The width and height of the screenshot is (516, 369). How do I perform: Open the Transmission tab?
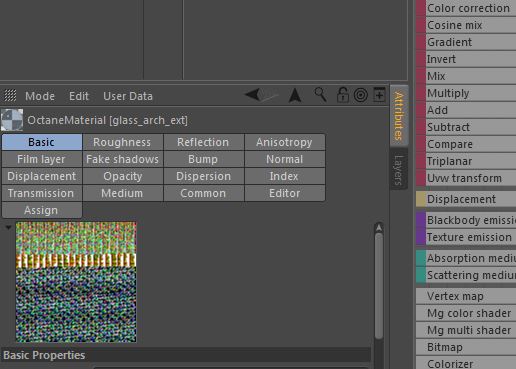(x=41, y=193)
